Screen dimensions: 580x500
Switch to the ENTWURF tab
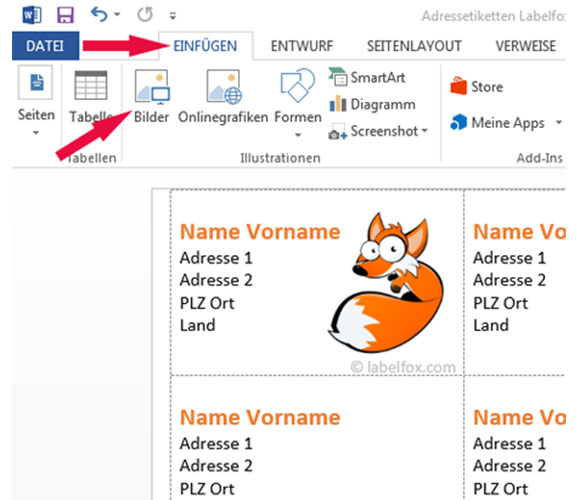pos(302,46)
